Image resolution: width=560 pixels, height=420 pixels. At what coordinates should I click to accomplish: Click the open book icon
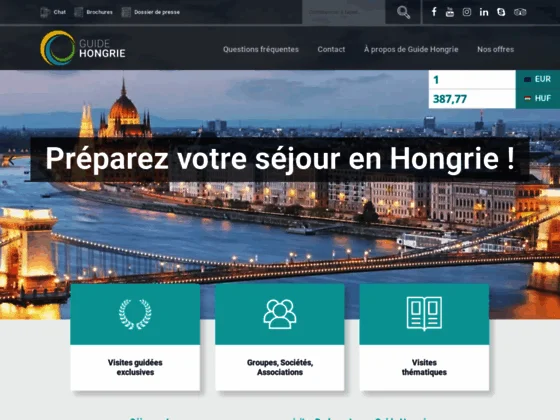[x=424, y=313]
